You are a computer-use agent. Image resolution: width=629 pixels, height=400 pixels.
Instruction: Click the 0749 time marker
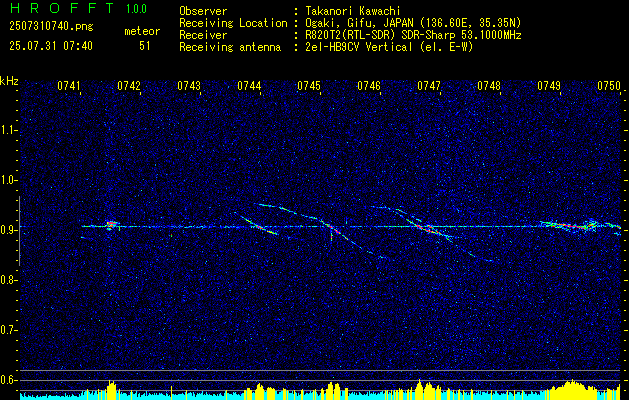[549, 86]
